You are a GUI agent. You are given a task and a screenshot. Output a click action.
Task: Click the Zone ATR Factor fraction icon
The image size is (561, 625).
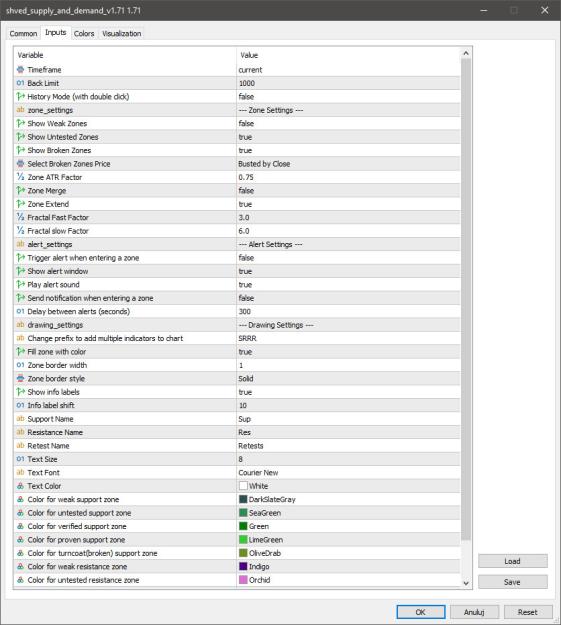(20, 177)
